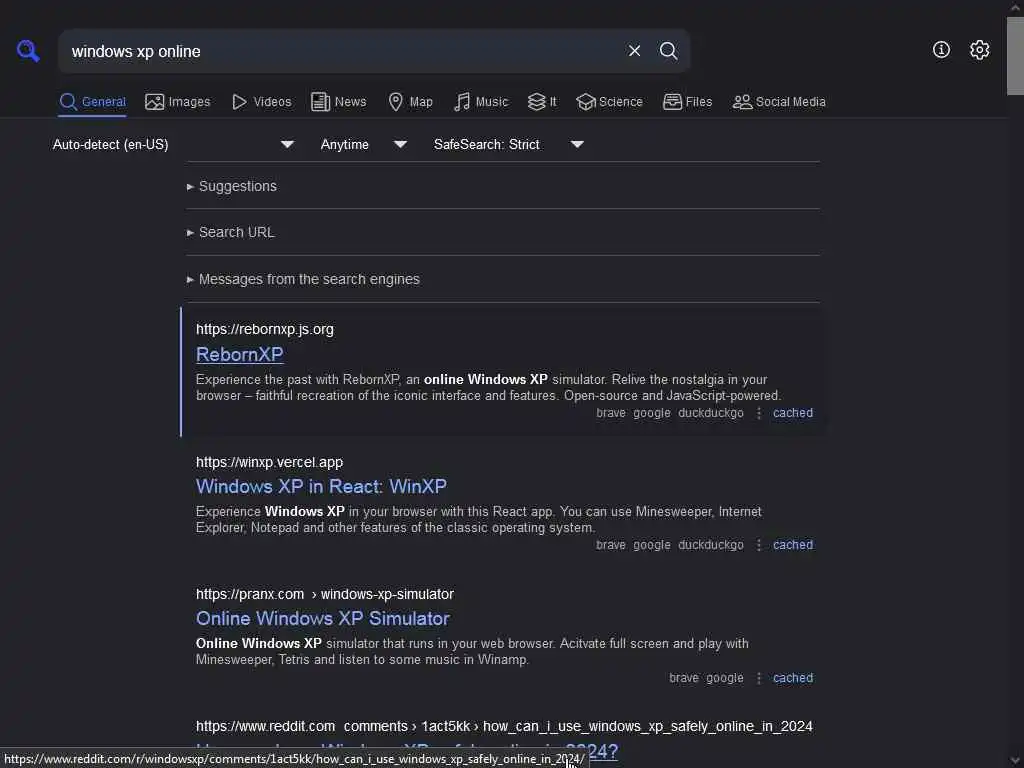Open the Files tab

coord(687,102)
